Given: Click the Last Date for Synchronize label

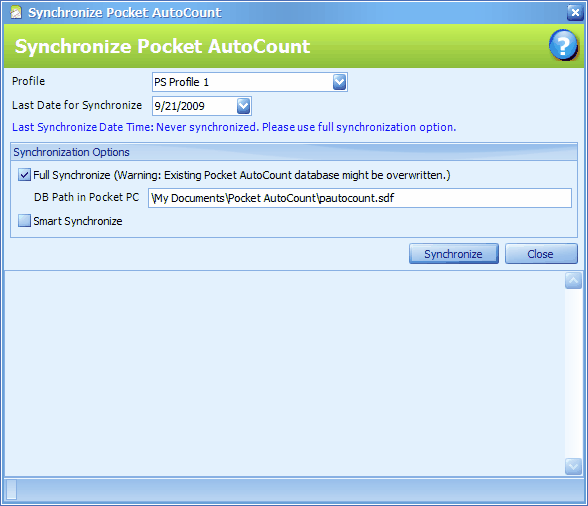Looking at the screenshot, I should pyautogui.click(x=77, y=105).
